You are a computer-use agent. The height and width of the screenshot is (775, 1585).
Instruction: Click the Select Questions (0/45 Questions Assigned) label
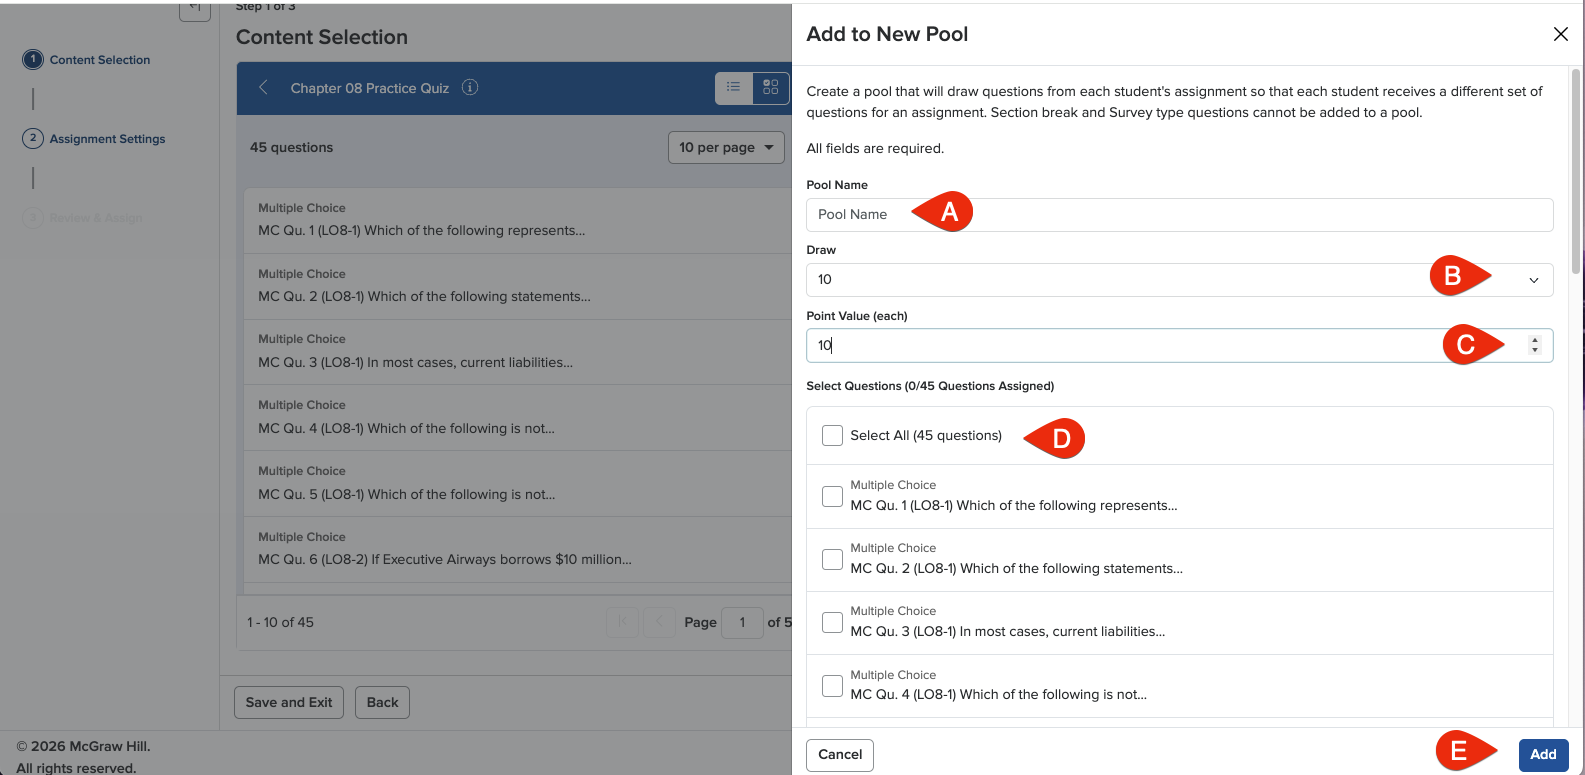click(930, 386)
